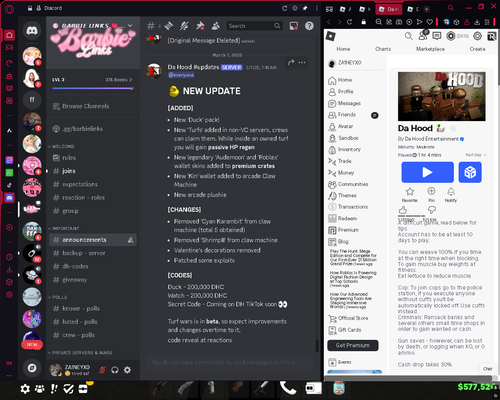
Task: Select Roblox Marketplace tab
Action: (430, 49)
